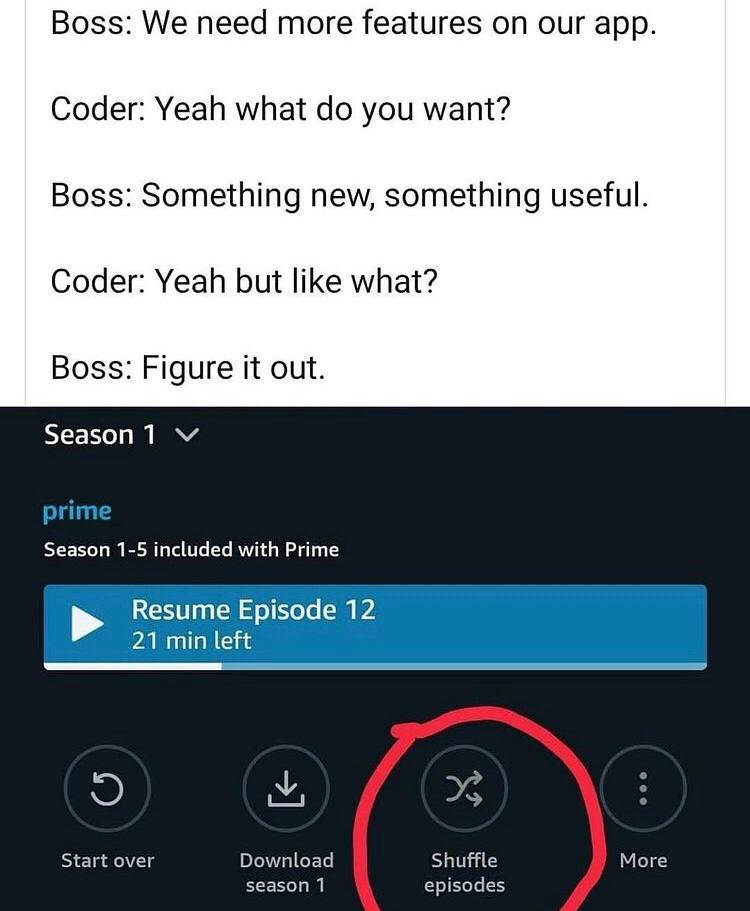Click the line "Boss: We need more features"
This screenshot has height=911, width=750.
point(353,23)
